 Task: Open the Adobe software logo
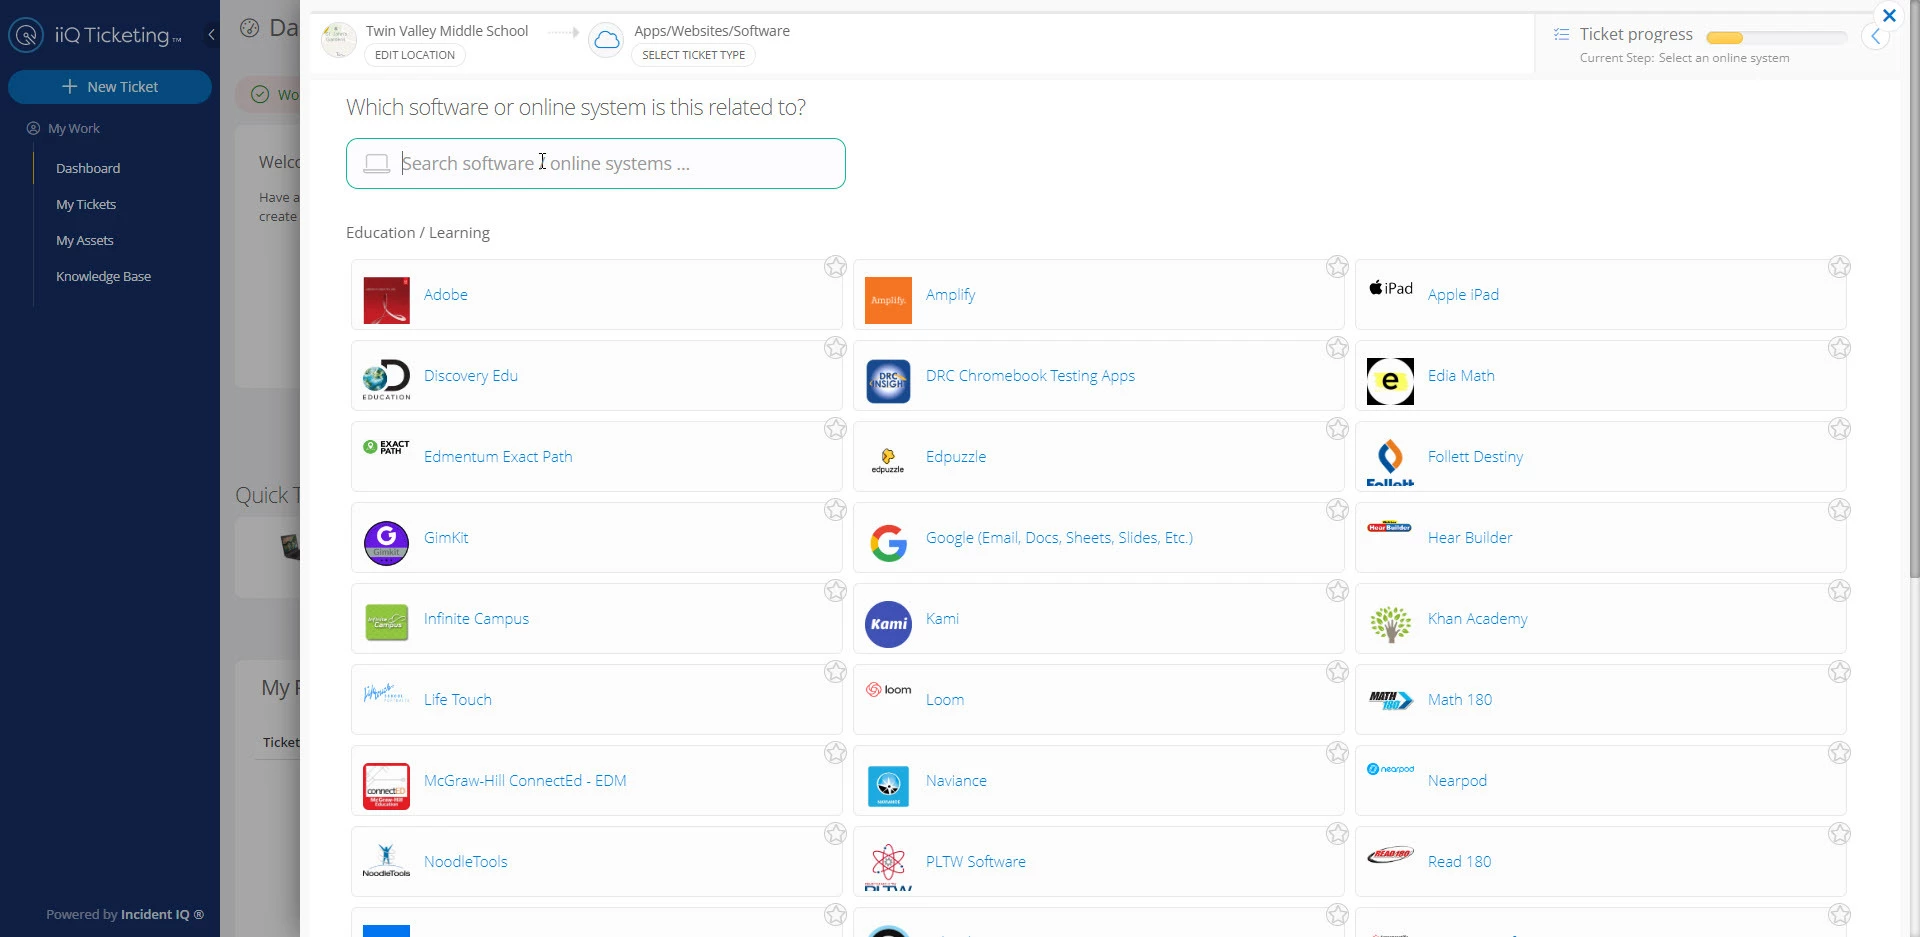tap(386, 300)
